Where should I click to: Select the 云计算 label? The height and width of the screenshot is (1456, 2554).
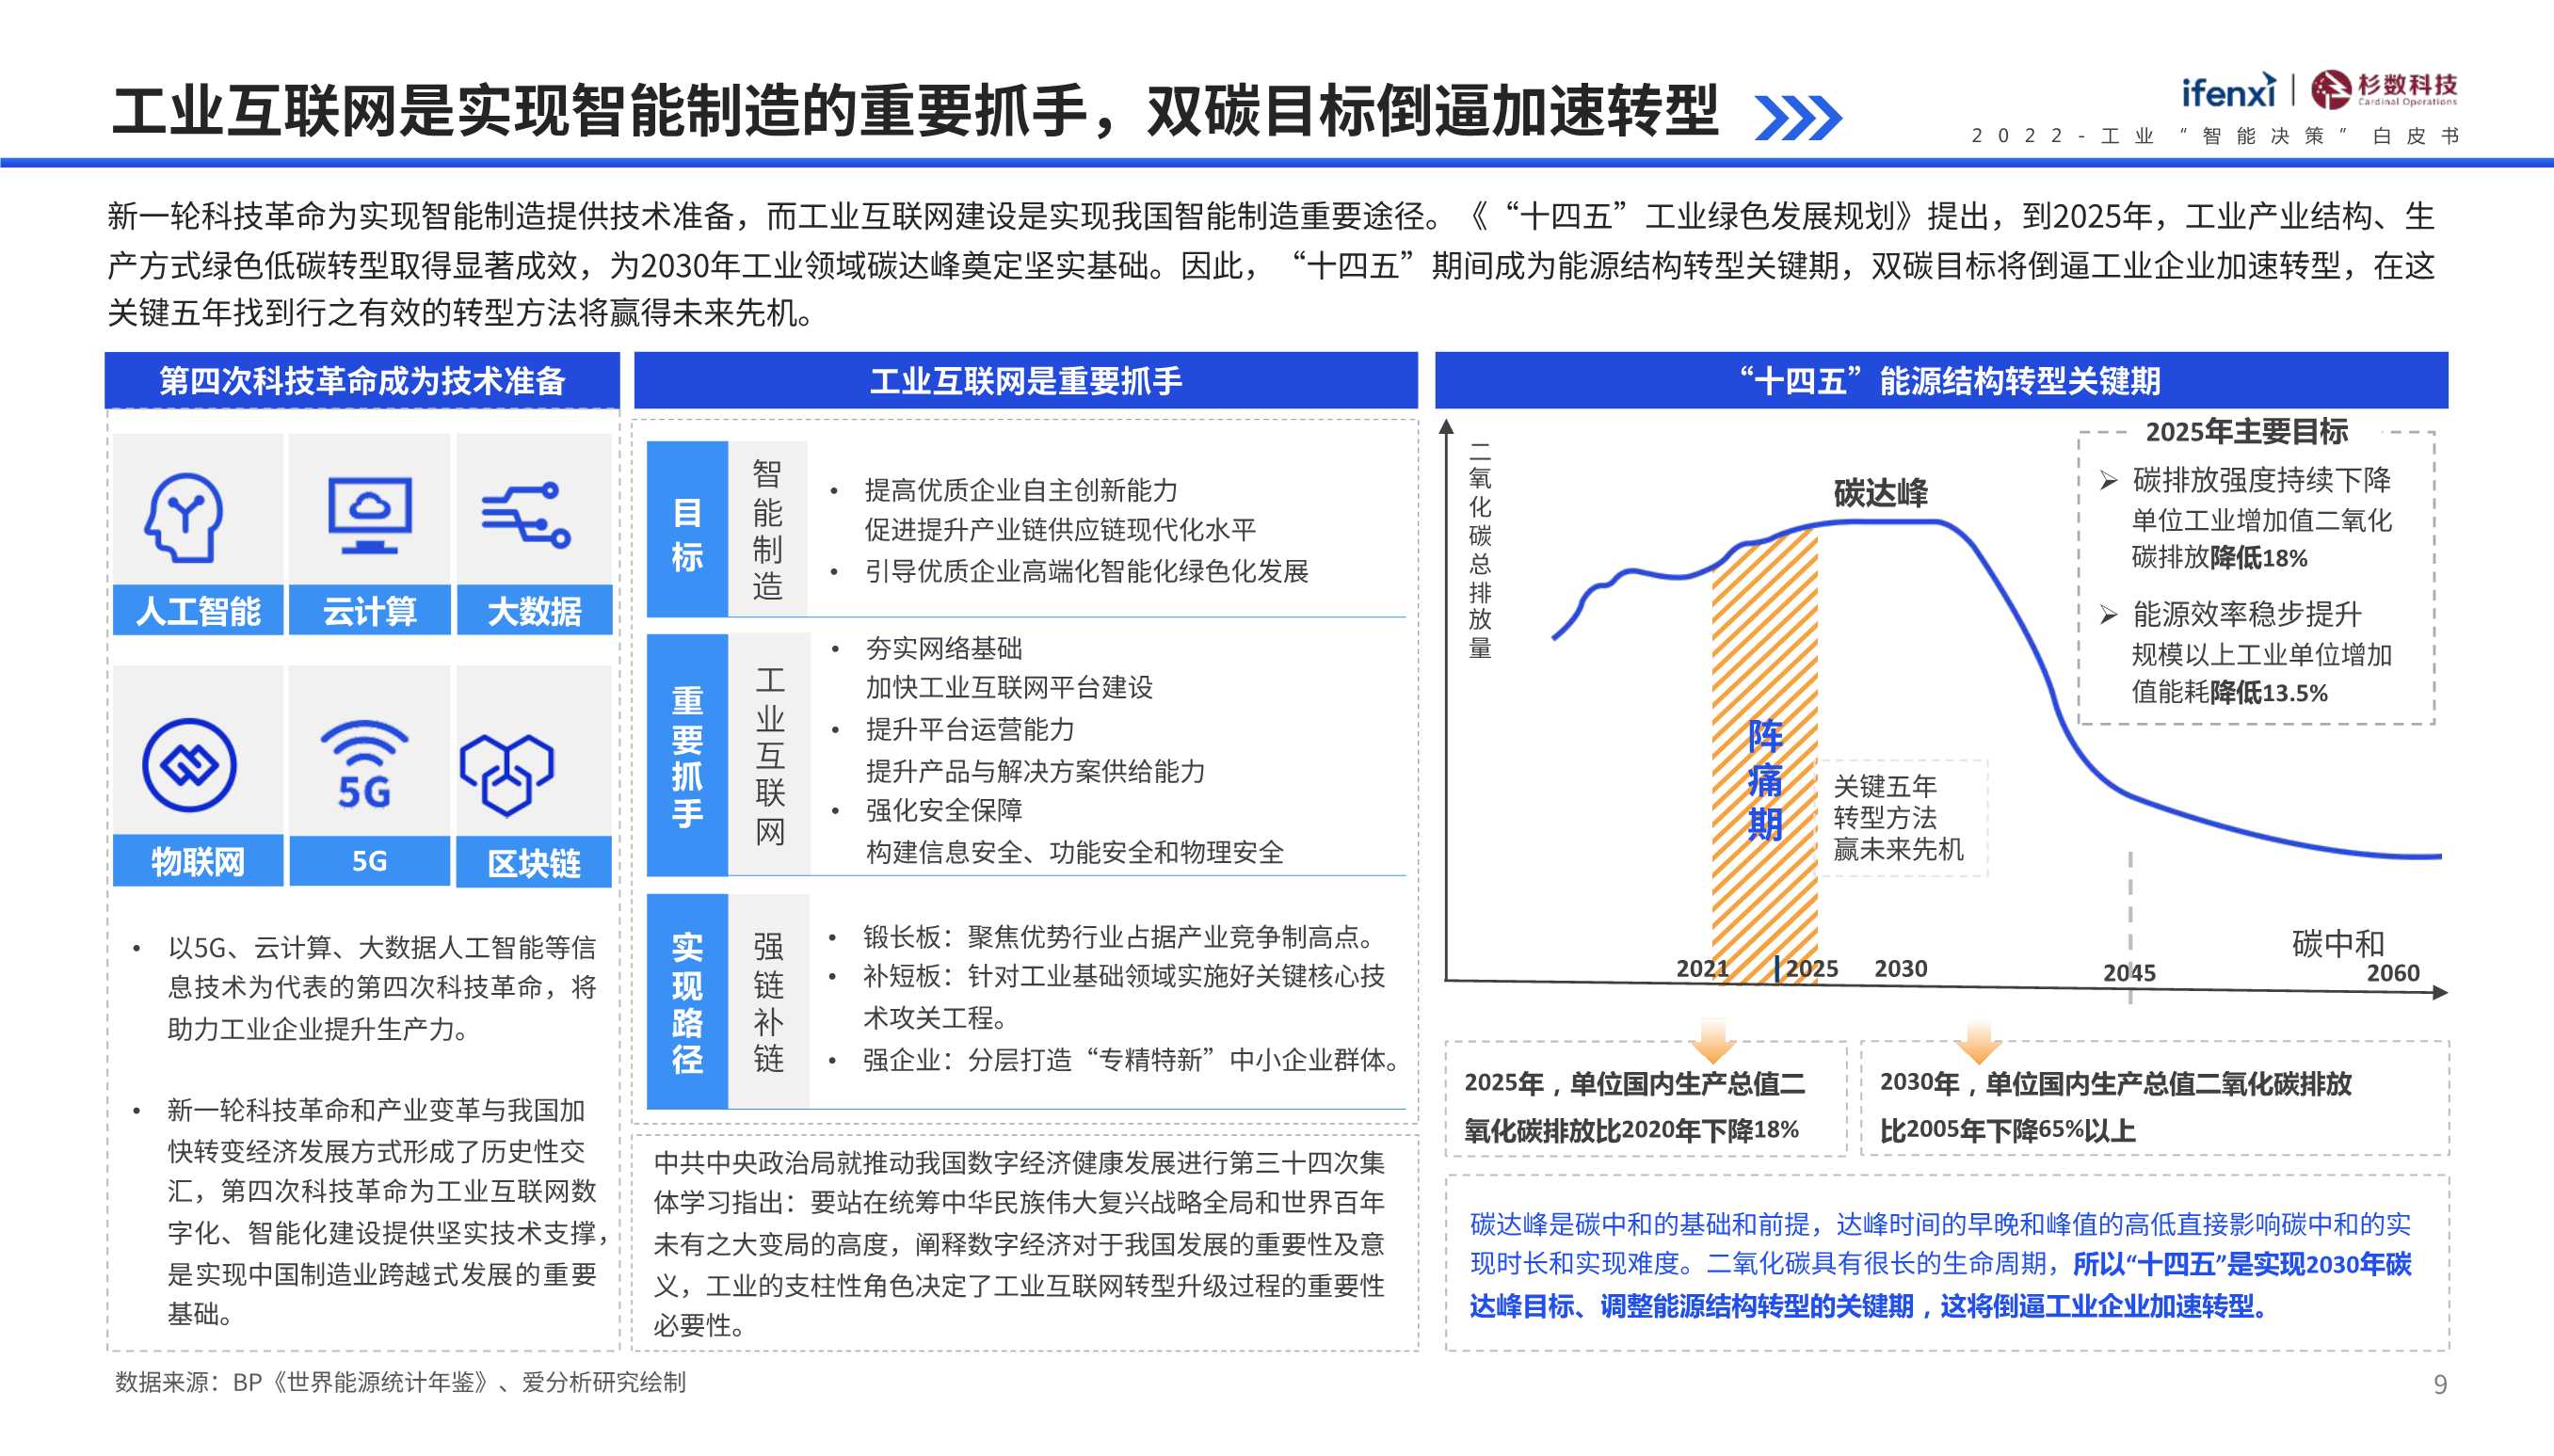[x=369, y=610]
